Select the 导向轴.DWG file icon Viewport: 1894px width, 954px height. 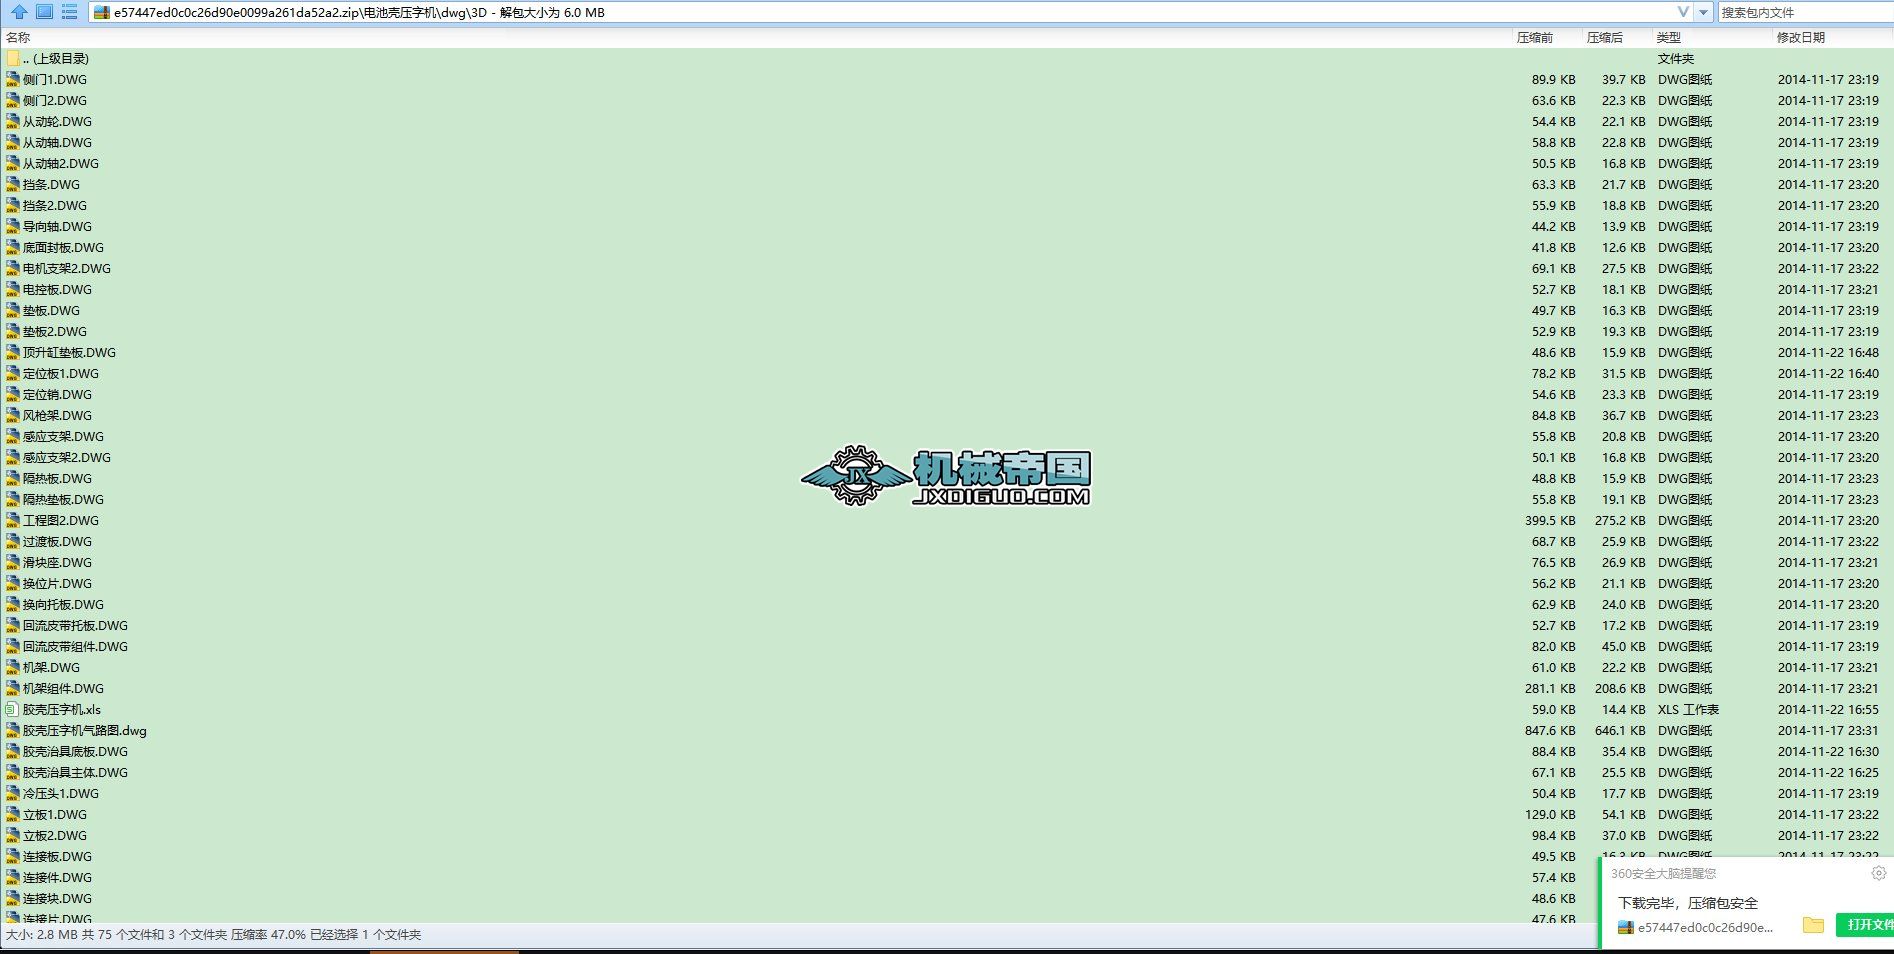[12, 226]
